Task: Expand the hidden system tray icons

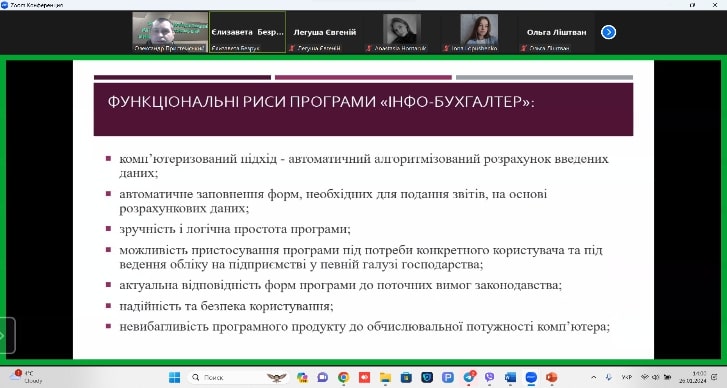Action: pos(593,377)
